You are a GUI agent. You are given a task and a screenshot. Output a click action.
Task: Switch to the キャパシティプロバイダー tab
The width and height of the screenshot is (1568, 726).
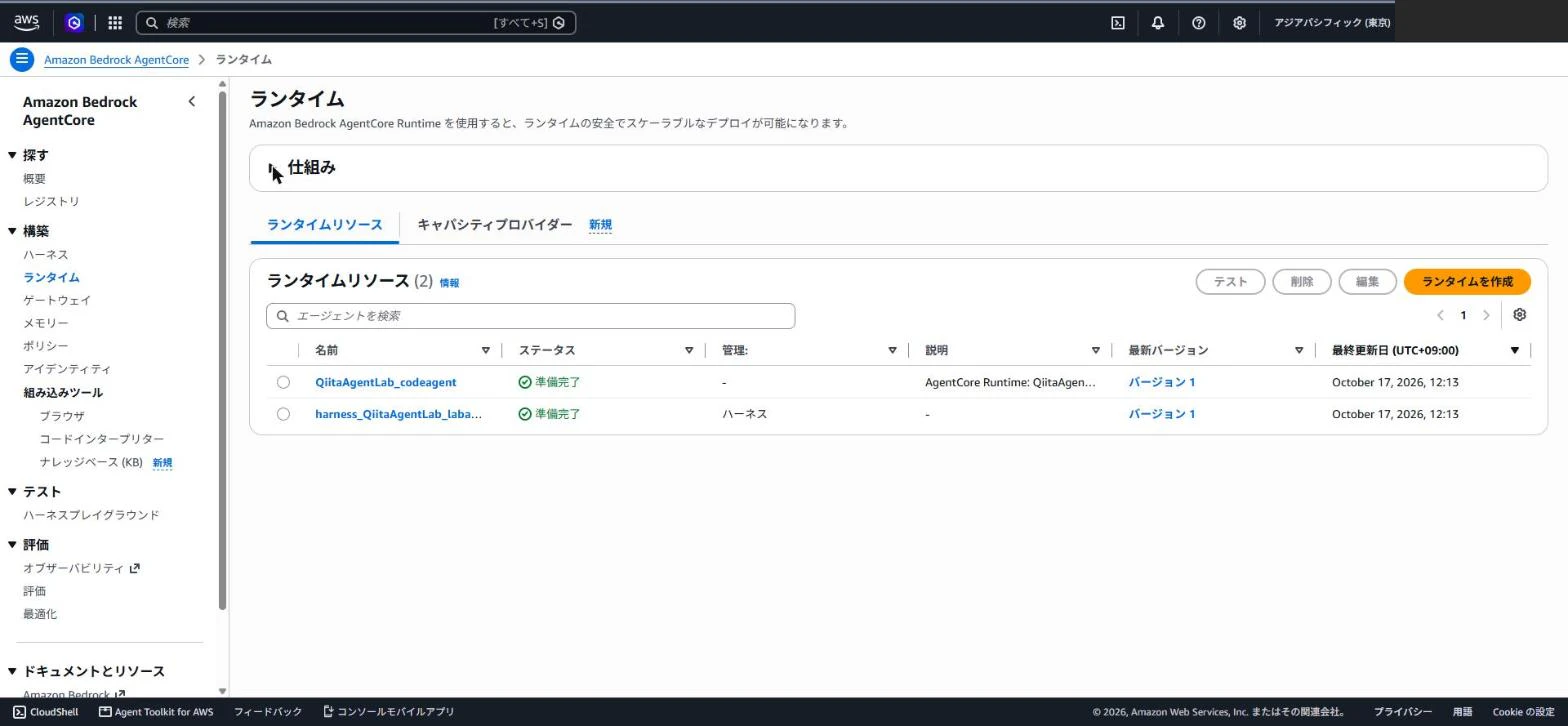click(495, 225)
